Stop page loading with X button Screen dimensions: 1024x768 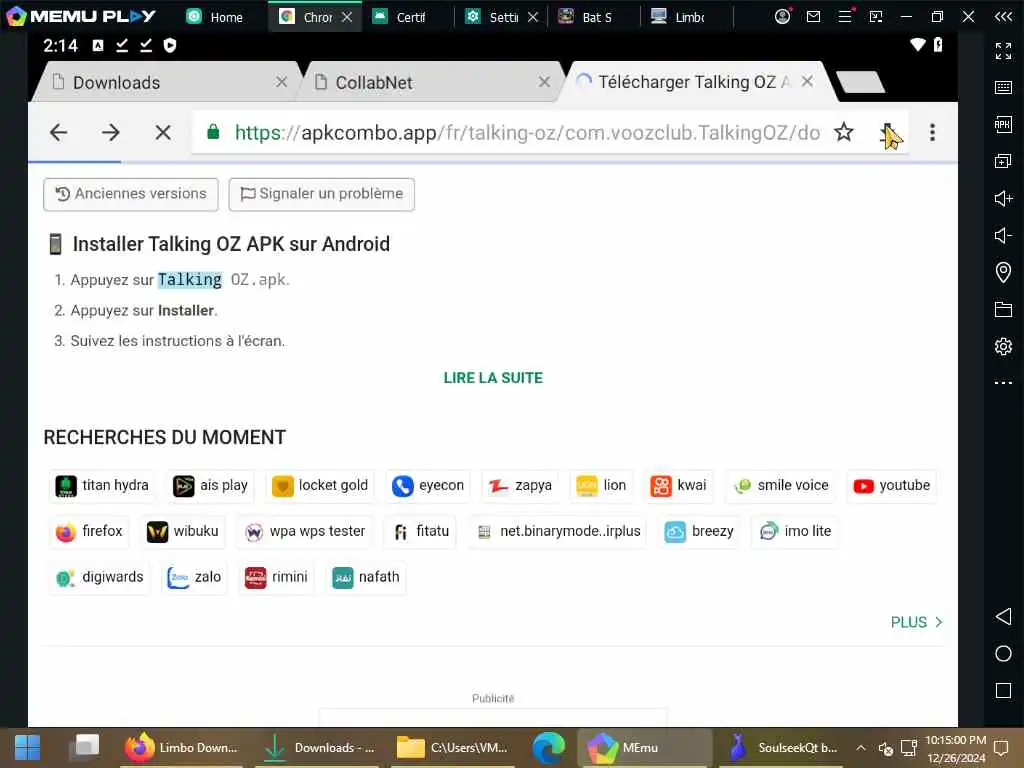coord(163,133)
